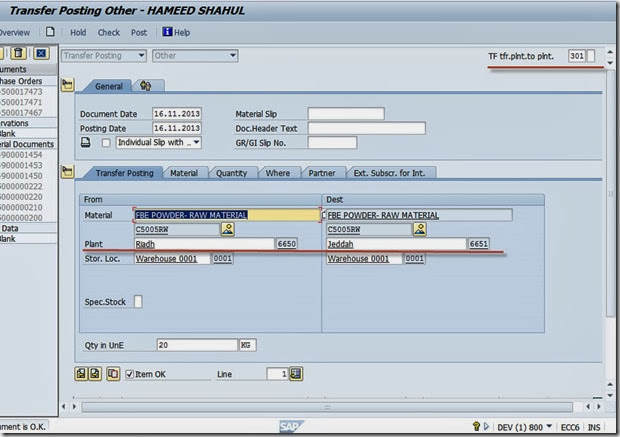This screenshot has width=620, height=437.
Task: Open purchase order 500017471 in left list
Action: [x=21, y=102]
